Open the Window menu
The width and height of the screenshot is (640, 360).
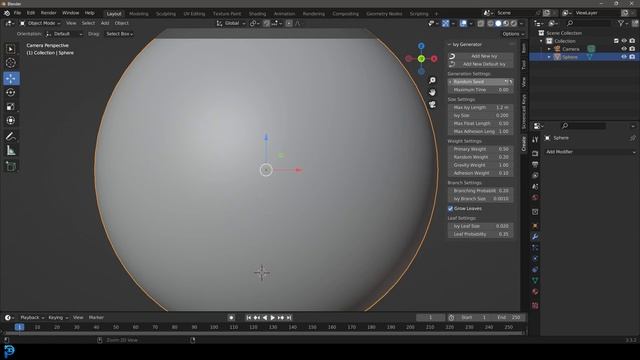pyautogui.click(x=70, y=13)
